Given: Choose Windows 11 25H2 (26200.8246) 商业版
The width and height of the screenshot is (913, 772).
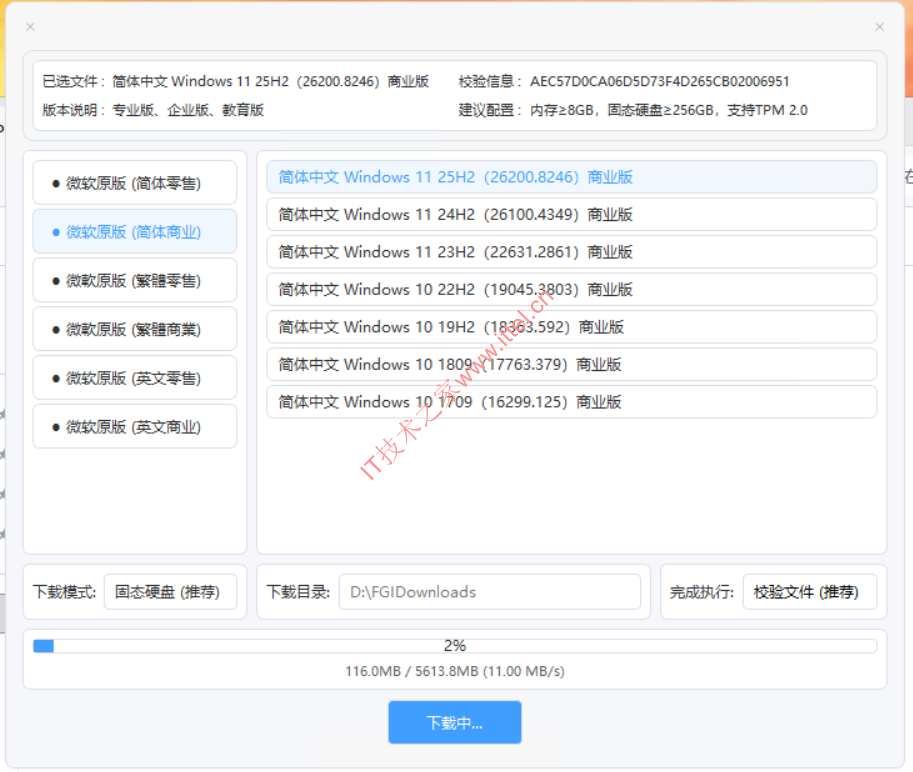Looking at the screenshot, I should 571,177.
